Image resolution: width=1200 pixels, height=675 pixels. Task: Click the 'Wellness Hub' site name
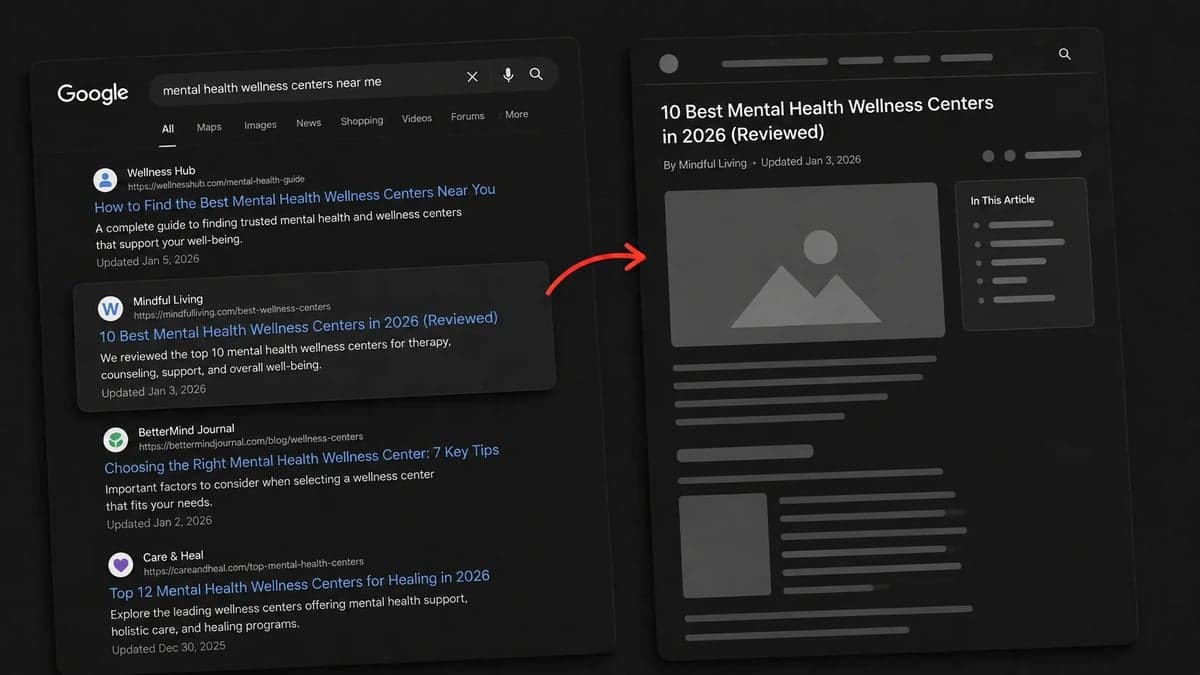point(161,172)
